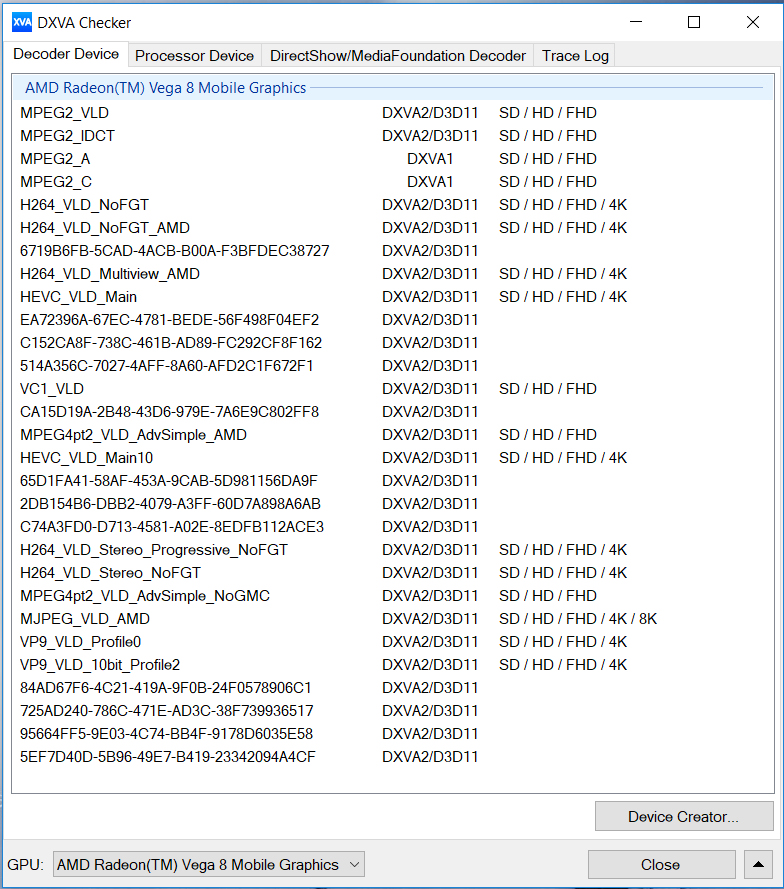Click the up-arrow button beside Close
This screenshot has width=784, height=889.
[x=758, y=865]
